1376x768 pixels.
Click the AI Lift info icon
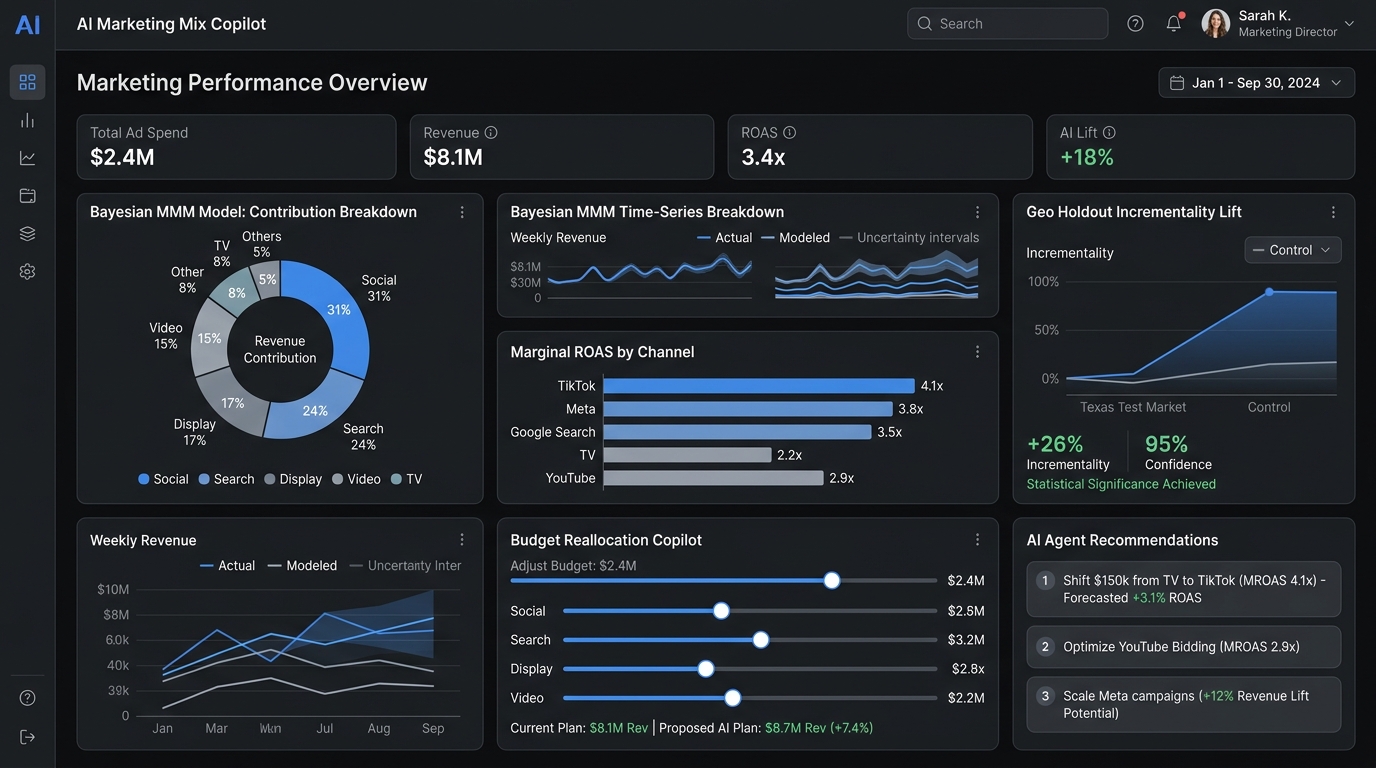(x=1109, y=132)
